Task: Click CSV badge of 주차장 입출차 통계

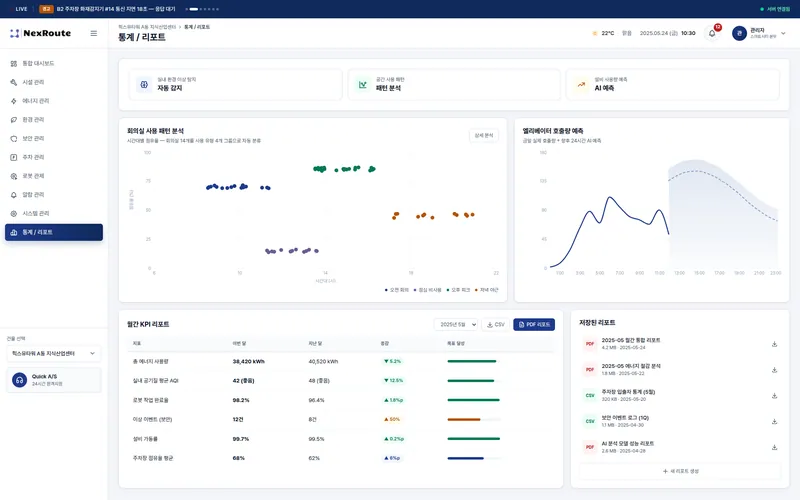Action: click(590, 395)
